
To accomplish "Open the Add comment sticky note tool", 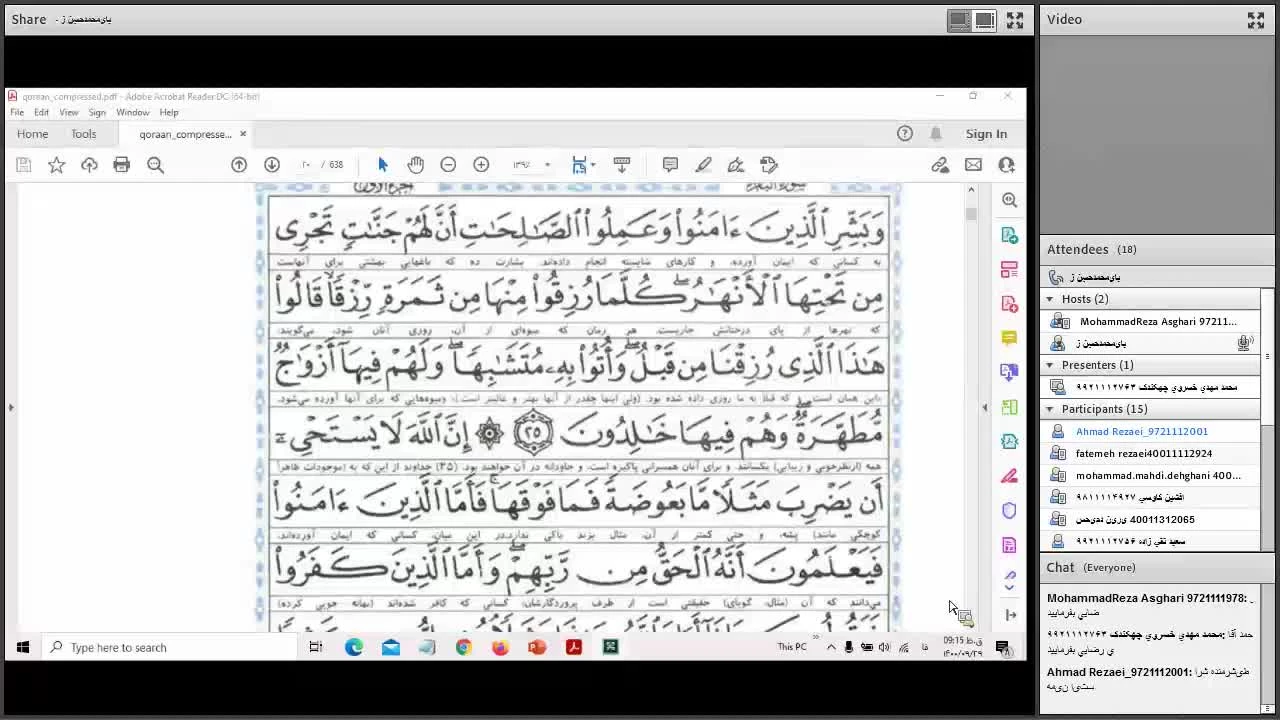I will tap(670, 165).
